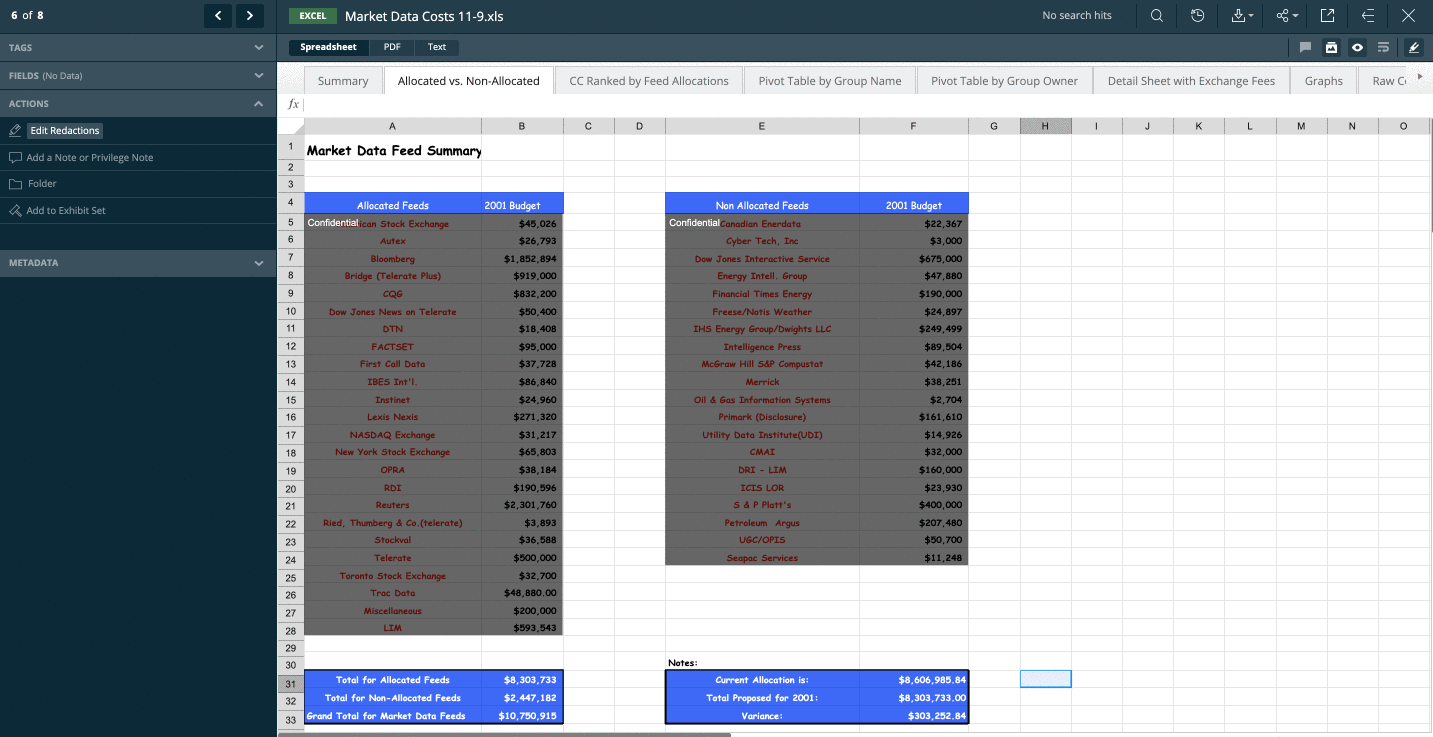The width and height of the screenshot is (1433, 737).
Task: Open the Pivot Table by Group Owner tab
Action: click(x=1004, y=81)
